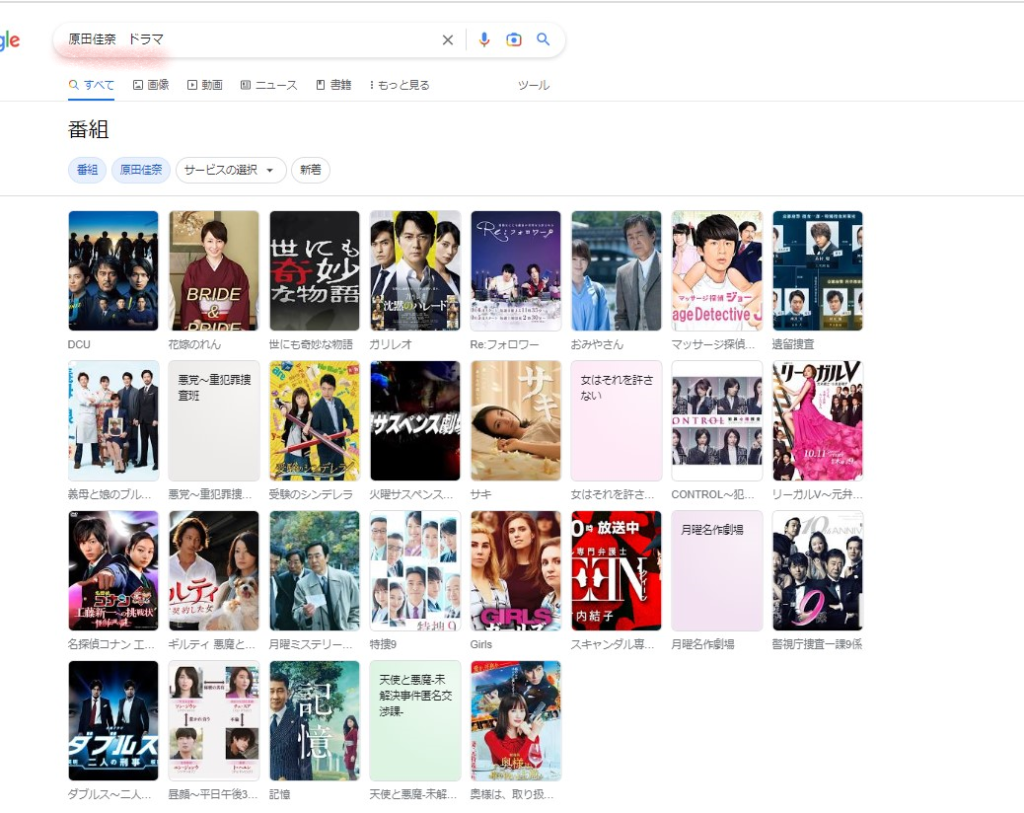Open the ダブルス~二人の刑事 poster
Screen dimensions: 1024x813
(x=114, y=721)
